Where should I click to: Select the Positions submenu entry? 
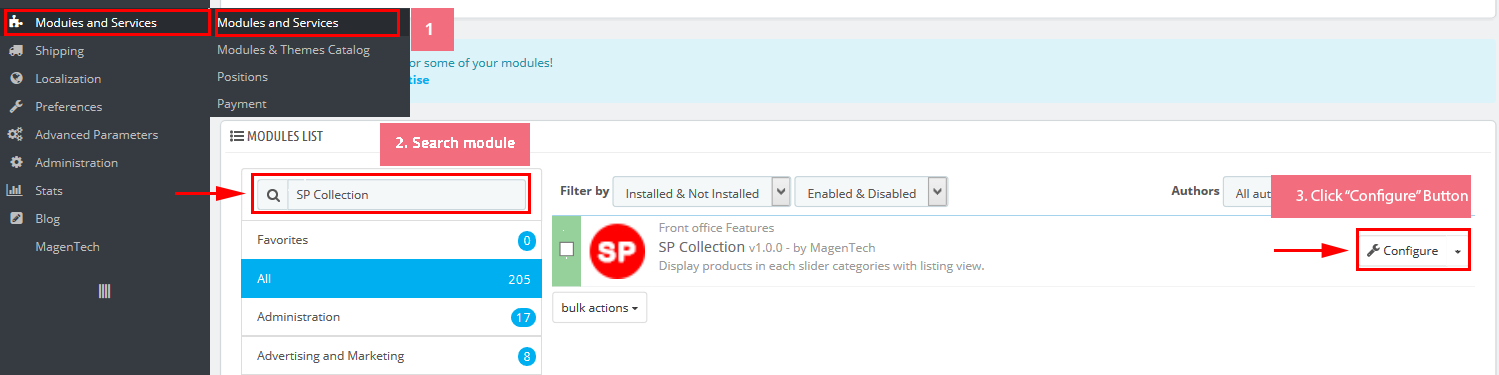coord(242,77)
